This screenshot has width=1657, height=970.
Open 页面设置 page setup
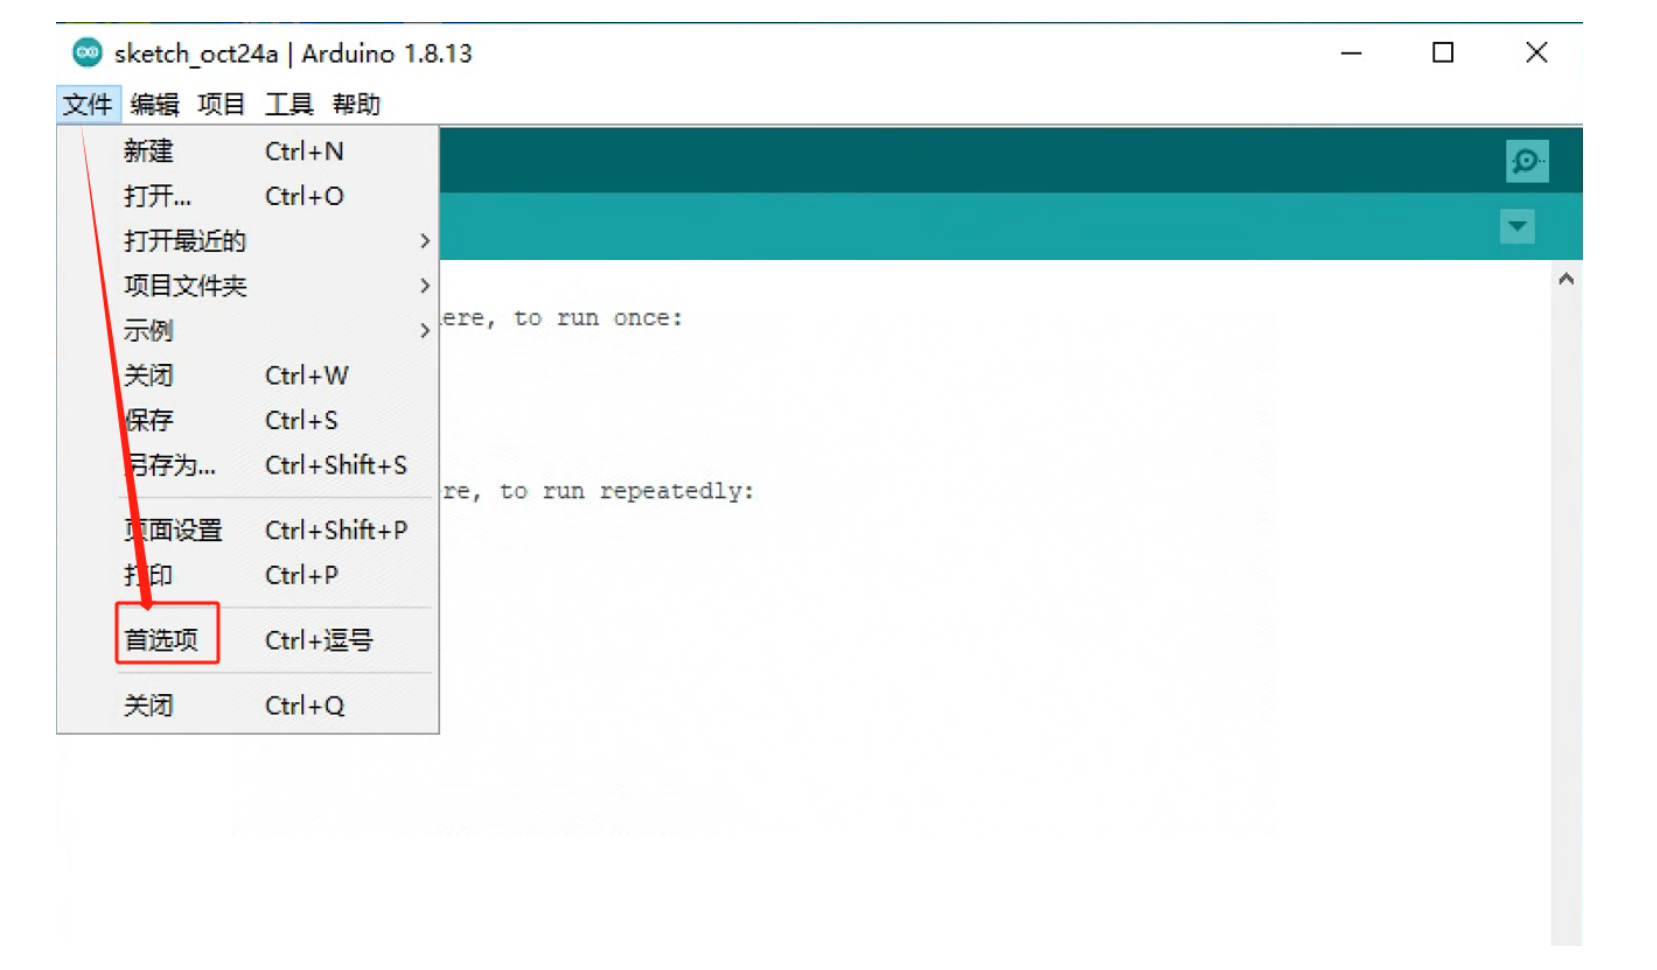tap(174, 530)
